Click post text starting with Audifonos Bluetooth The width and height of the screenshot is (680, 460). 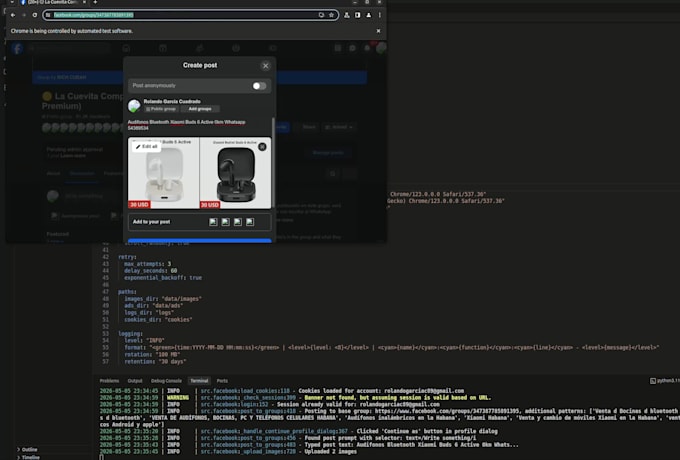click(186, 125)
